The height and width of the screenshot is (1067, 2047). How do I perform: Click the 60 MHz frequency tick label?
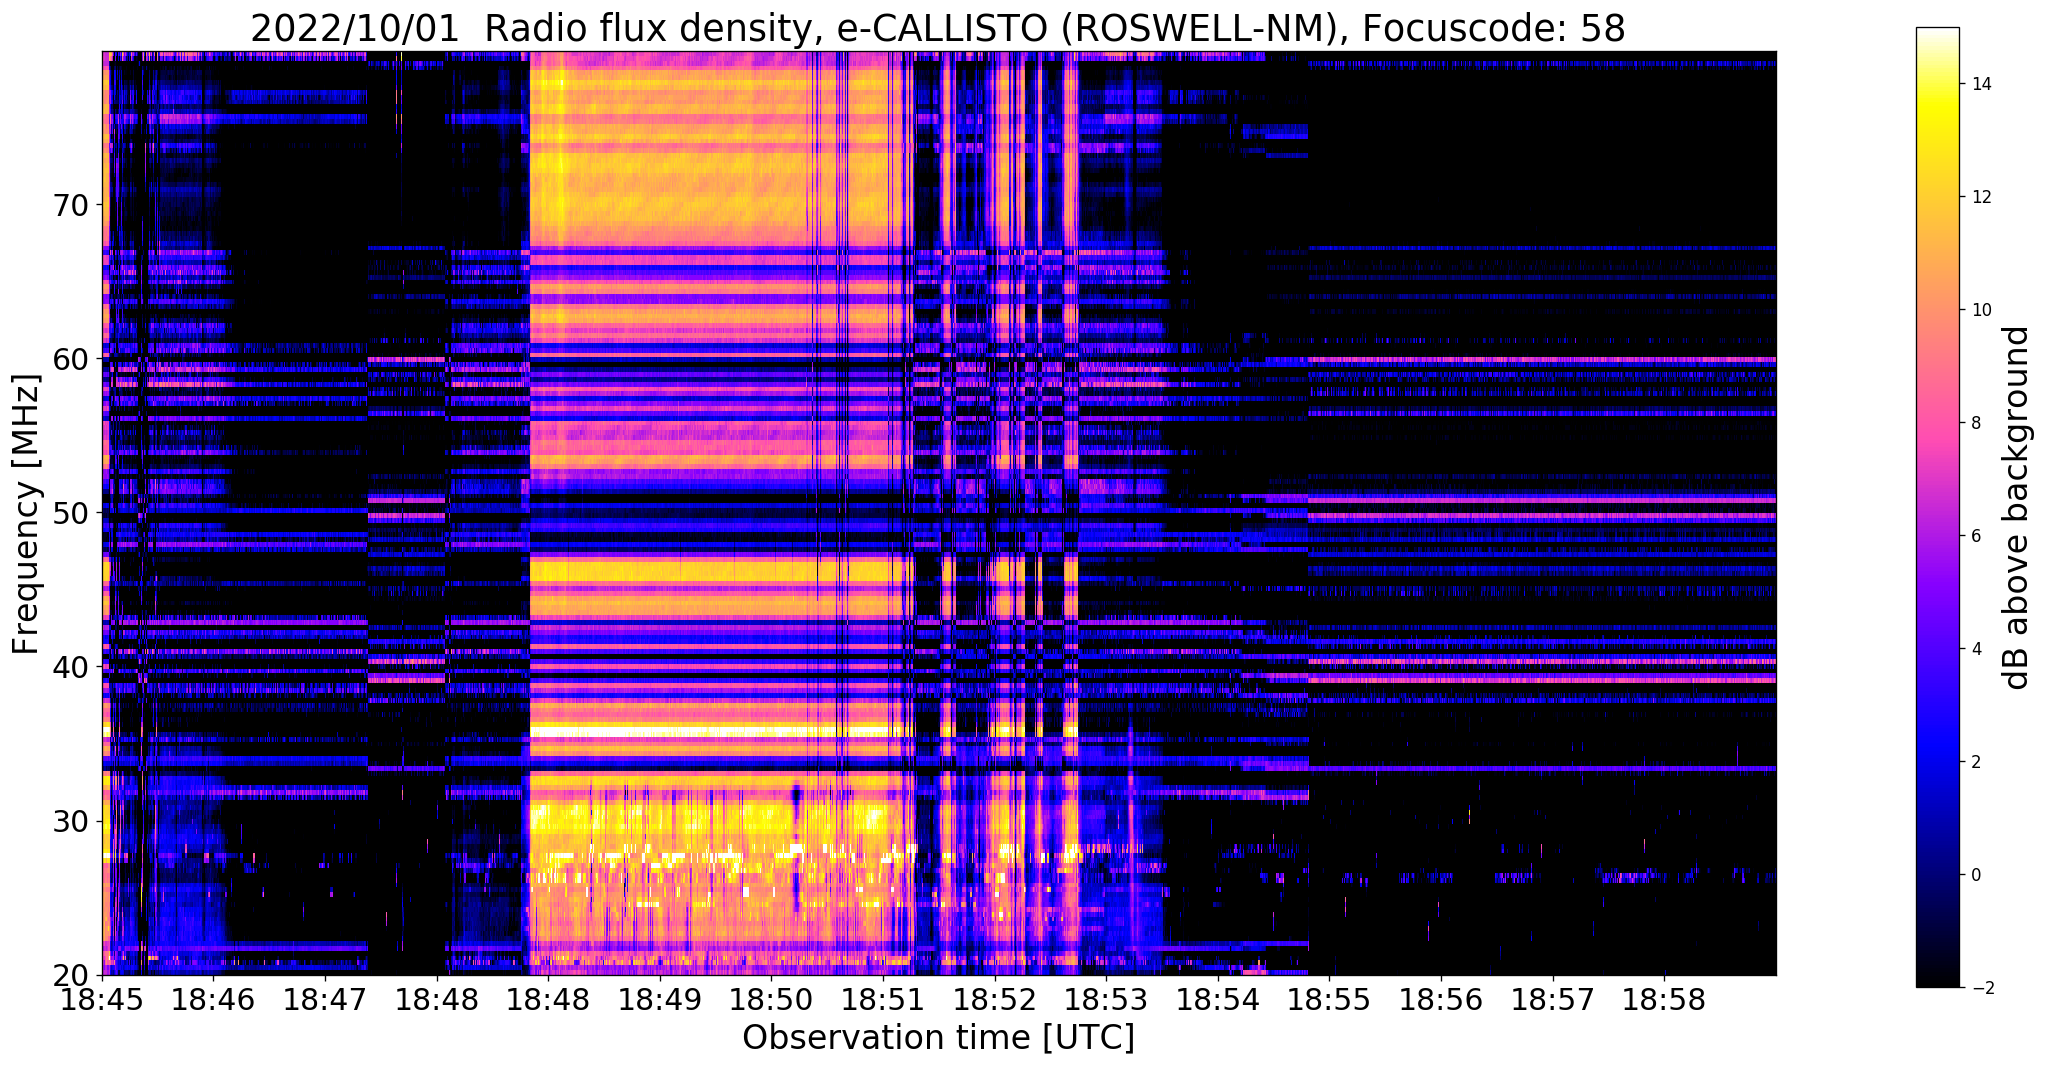coord(69,359)
